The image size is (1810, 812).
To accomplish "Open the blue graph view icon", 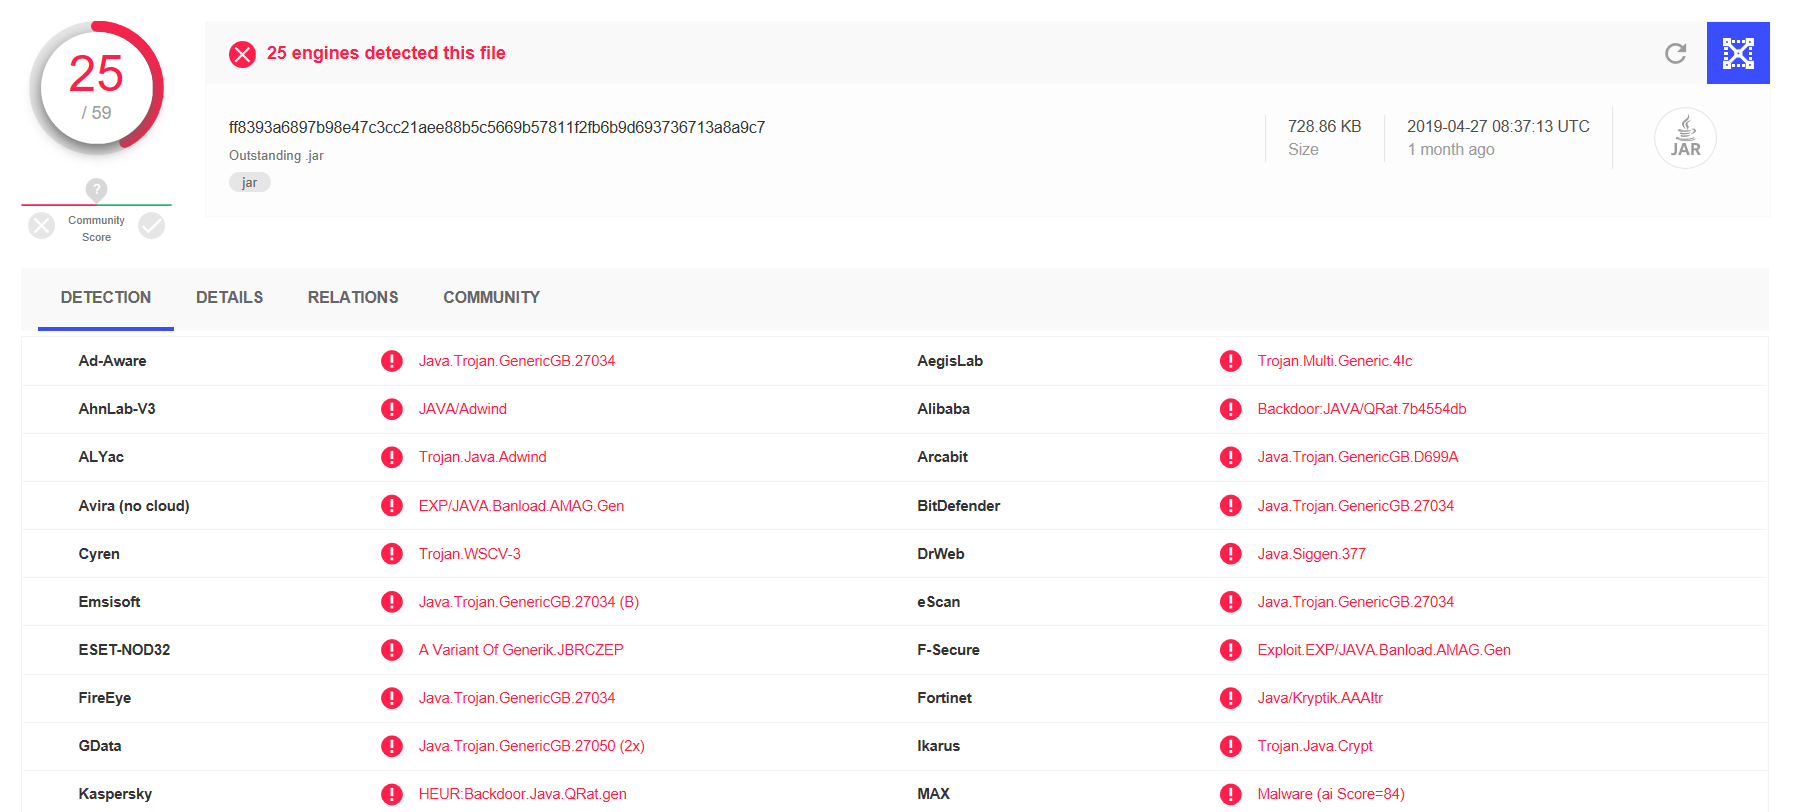I will tap(1738, 53).
